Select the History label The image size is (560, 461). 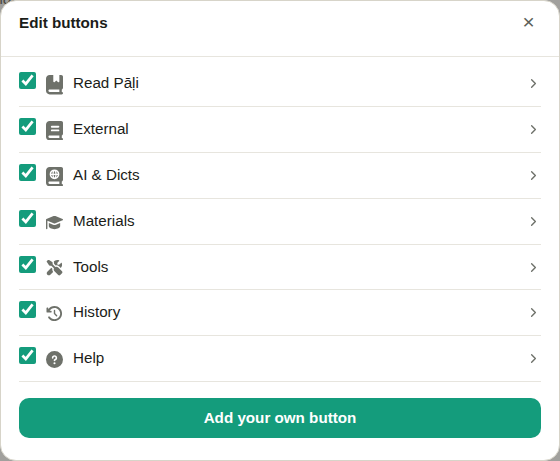[97, 312]
